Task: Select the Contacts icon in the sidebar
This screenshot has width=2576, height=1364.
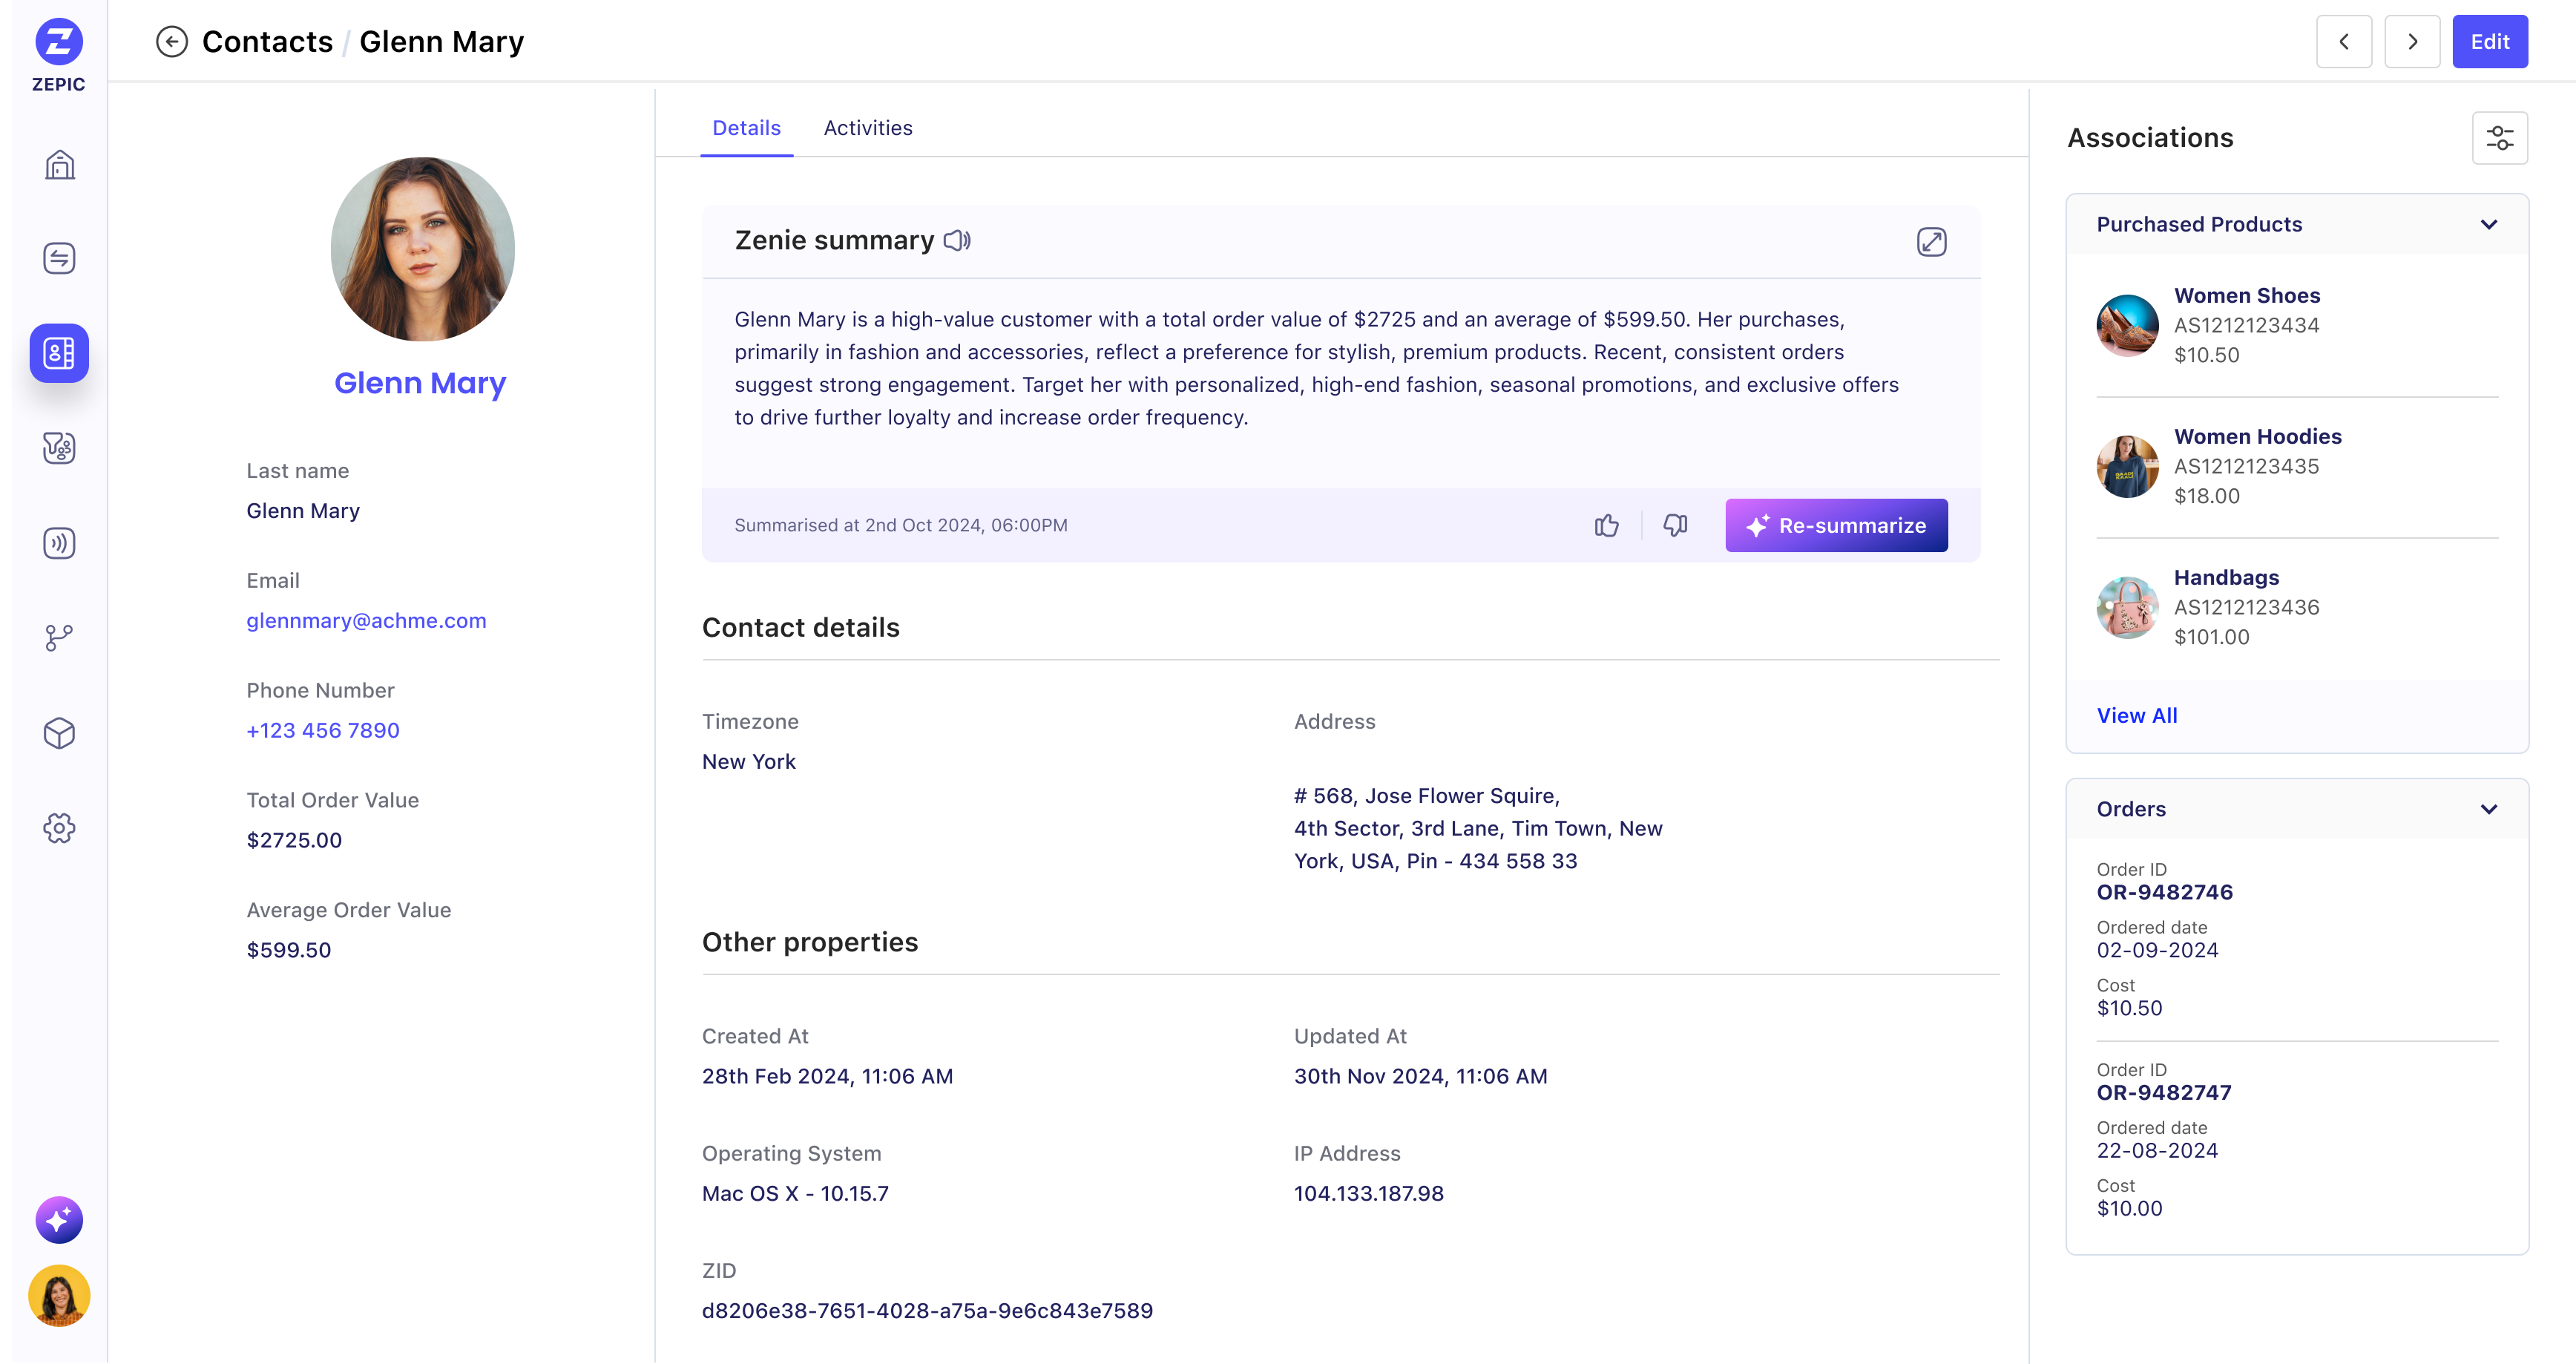Action: coord(59,353)
